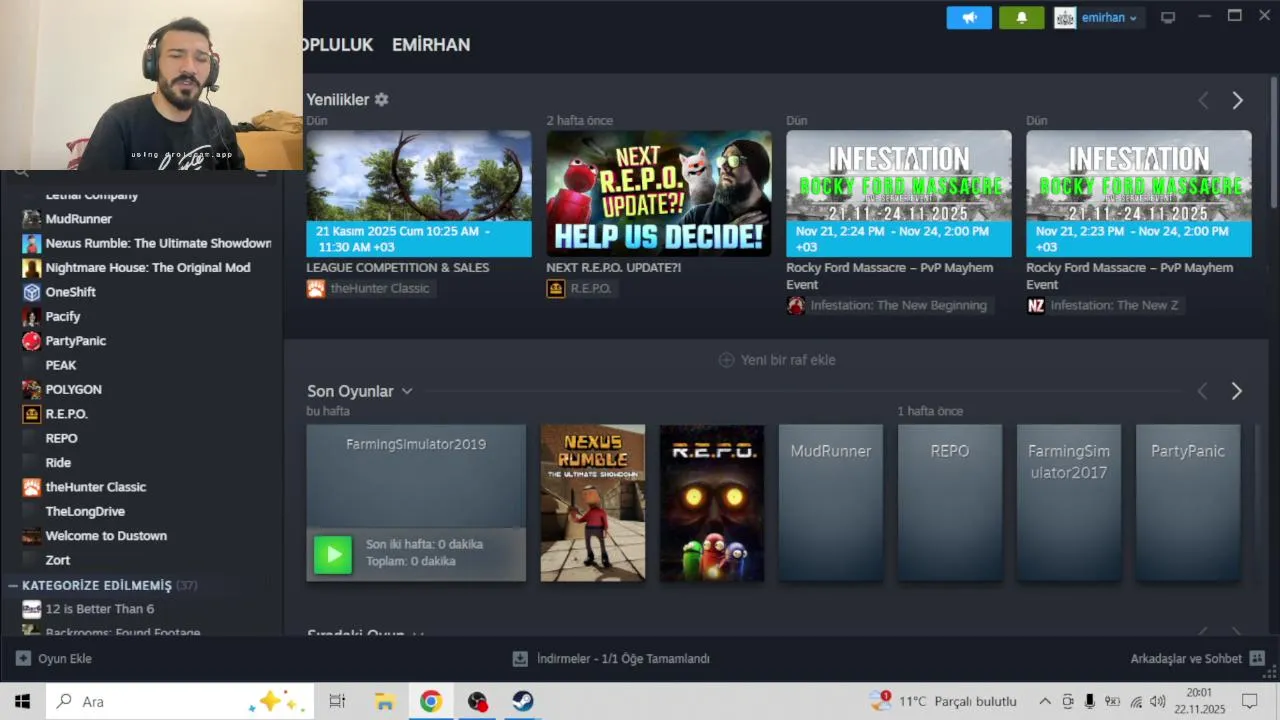Viewport: 1280px width, 720px height.
Task: Open PartyPanic tile in Son Oyunlar
Action: (x=1188, y=503)
